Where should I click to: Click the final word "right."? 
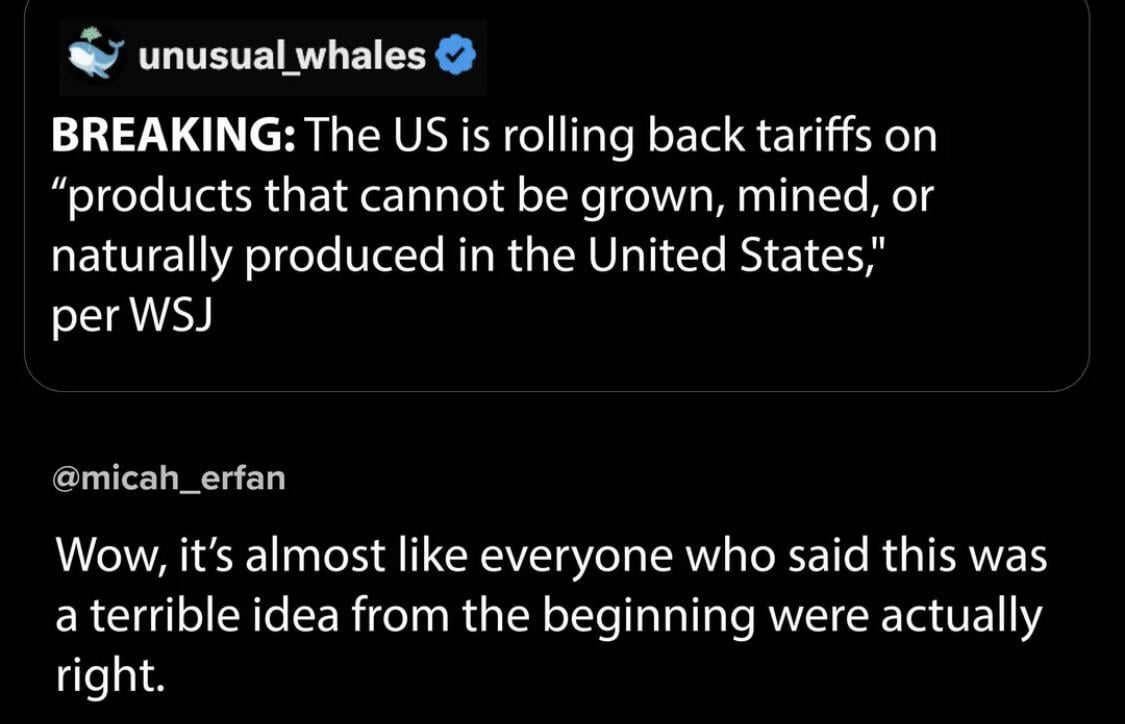[x=106, y=676]
